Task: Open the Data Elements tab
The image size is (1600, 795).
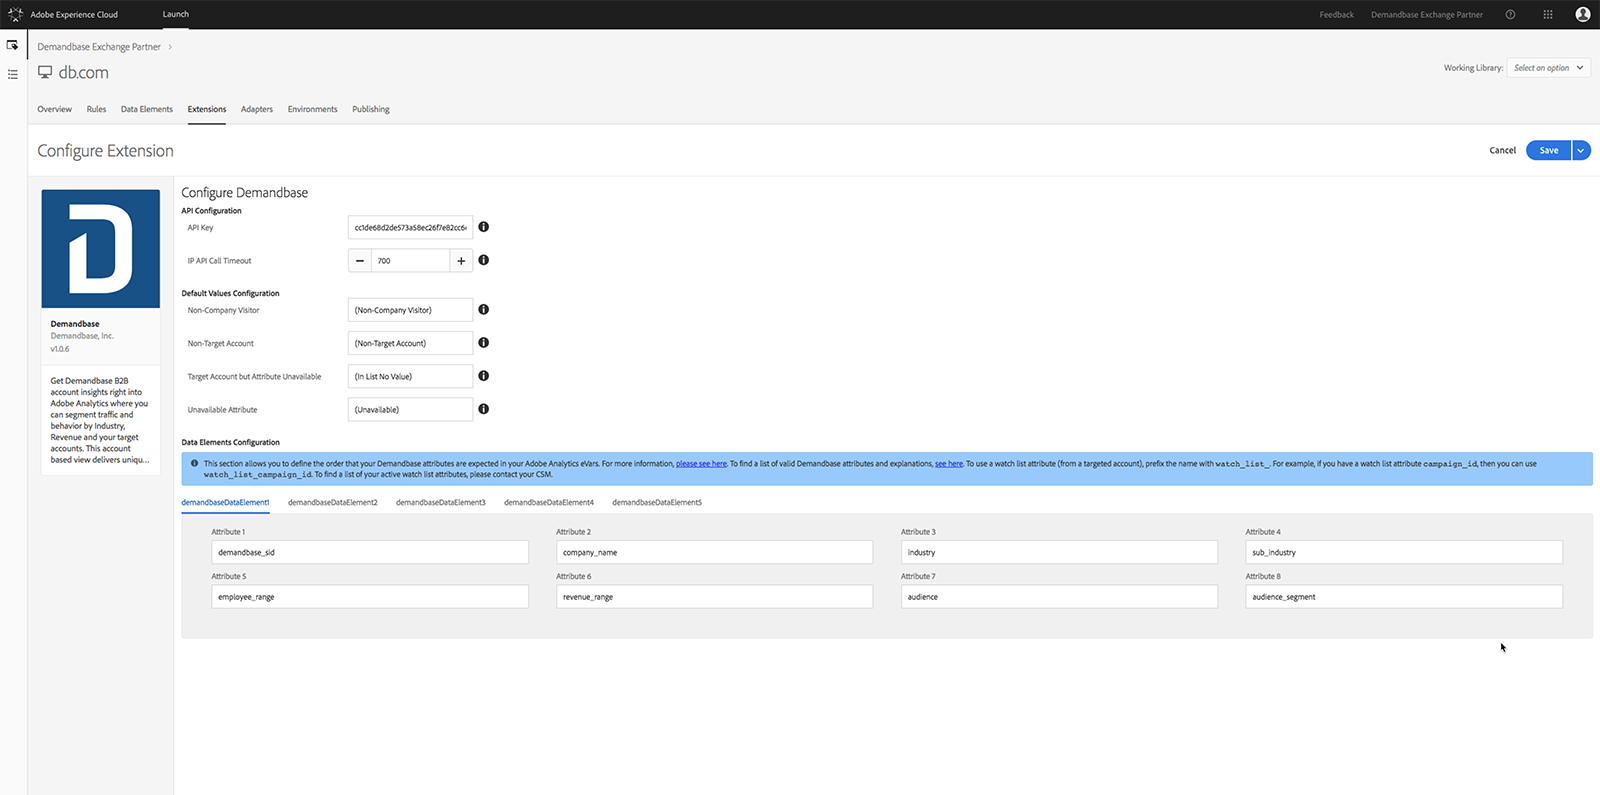Action: [147, 109]
